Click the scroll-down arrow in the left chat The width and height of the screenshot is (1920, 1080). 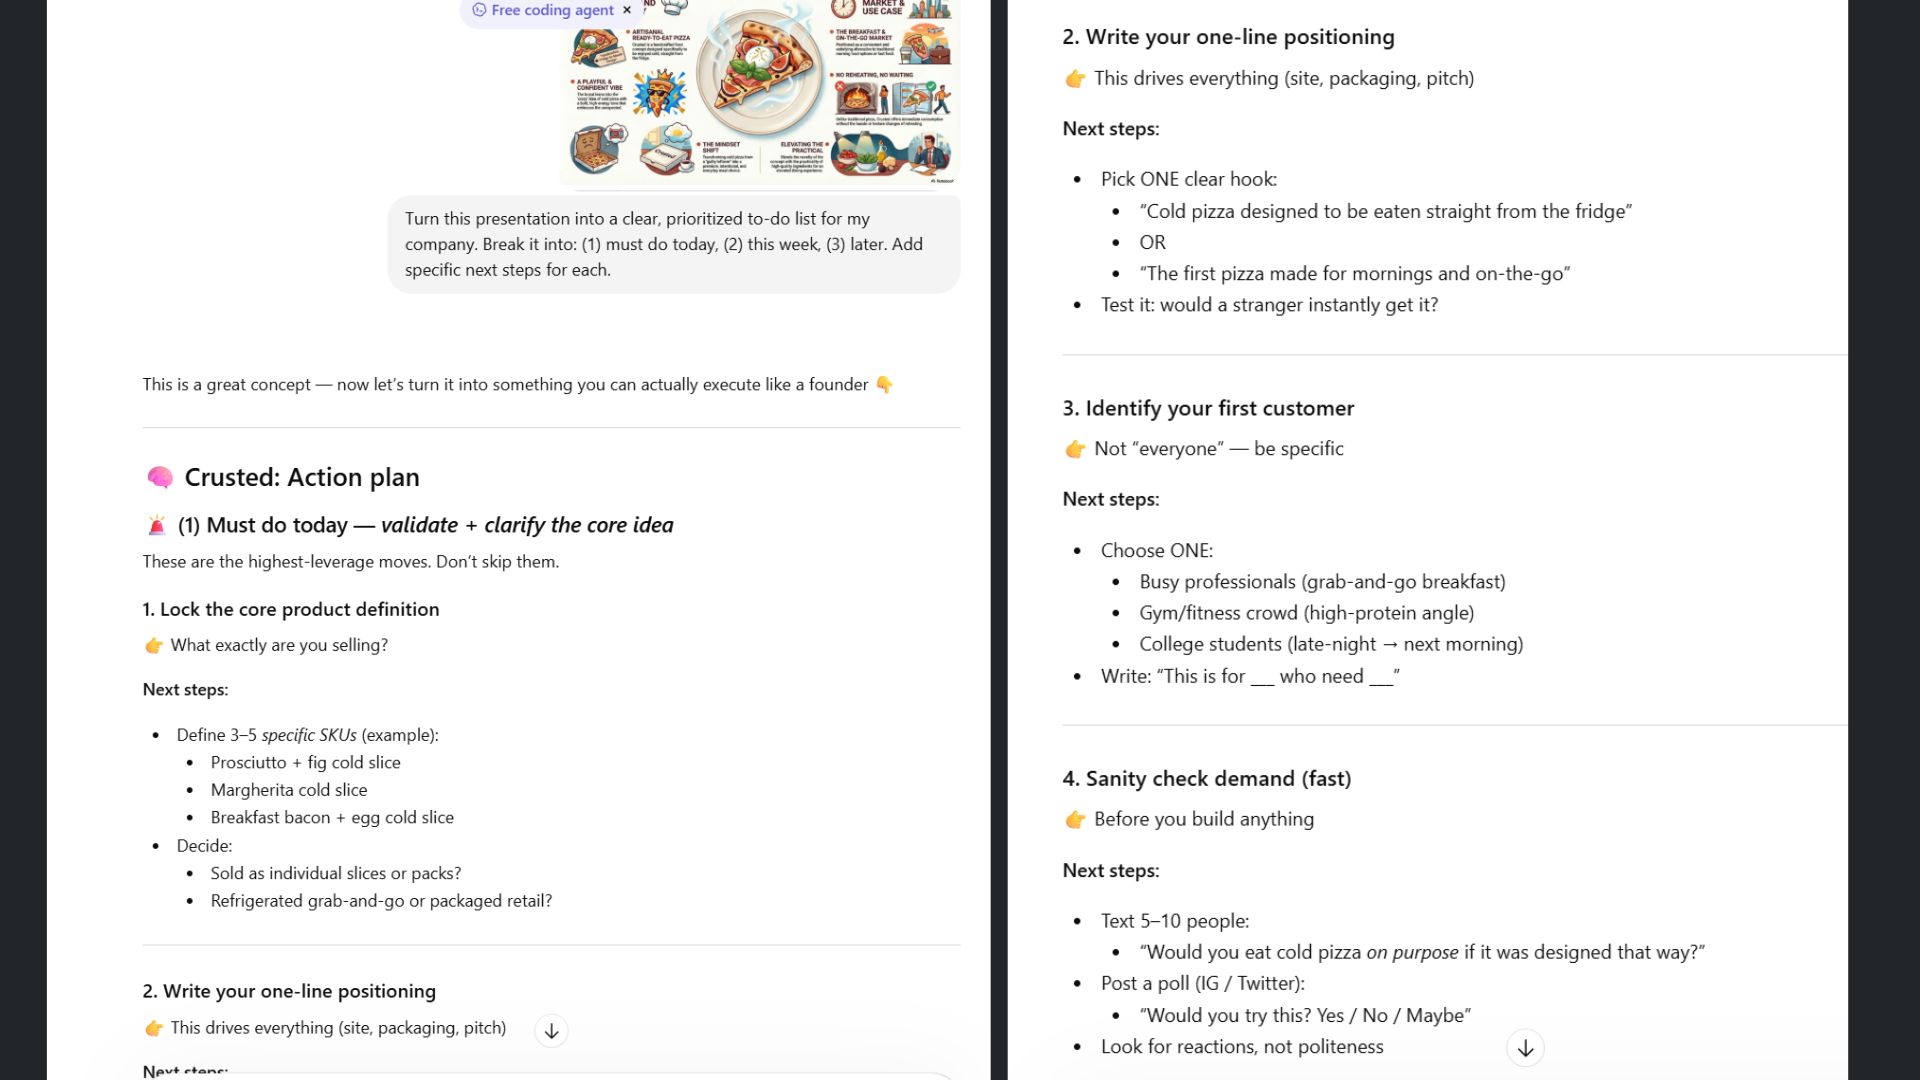coord(551,1031)
